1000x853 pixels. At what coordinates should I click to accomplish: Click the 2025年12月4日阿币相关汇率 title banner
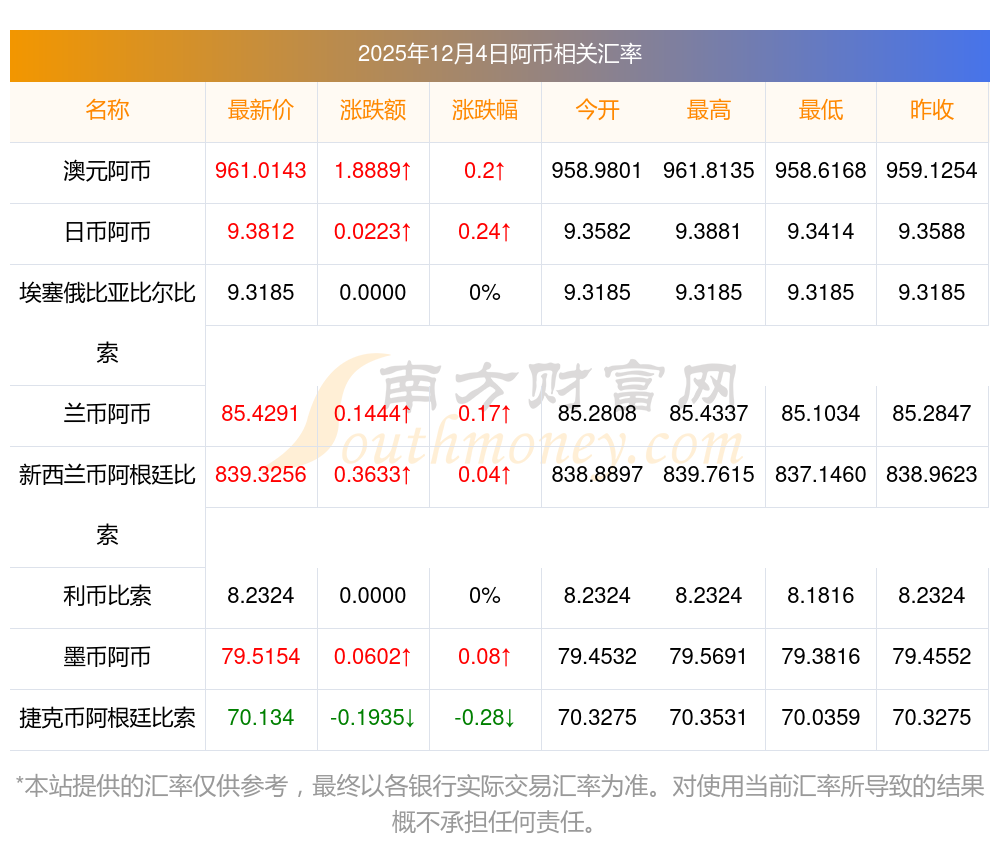[500, 54]
